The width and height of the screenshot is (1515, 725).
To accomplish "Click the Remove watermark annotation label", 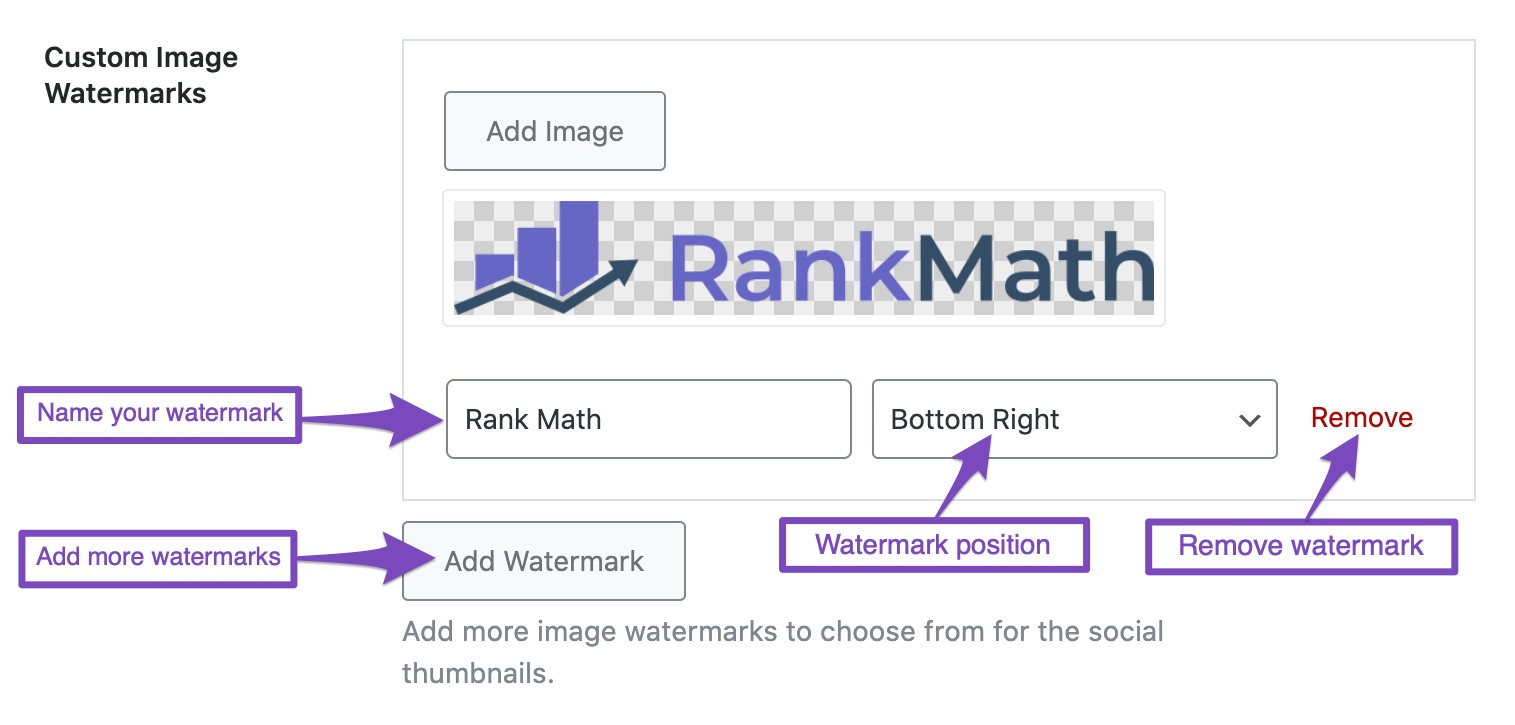I will click(x=1299, y=545).
